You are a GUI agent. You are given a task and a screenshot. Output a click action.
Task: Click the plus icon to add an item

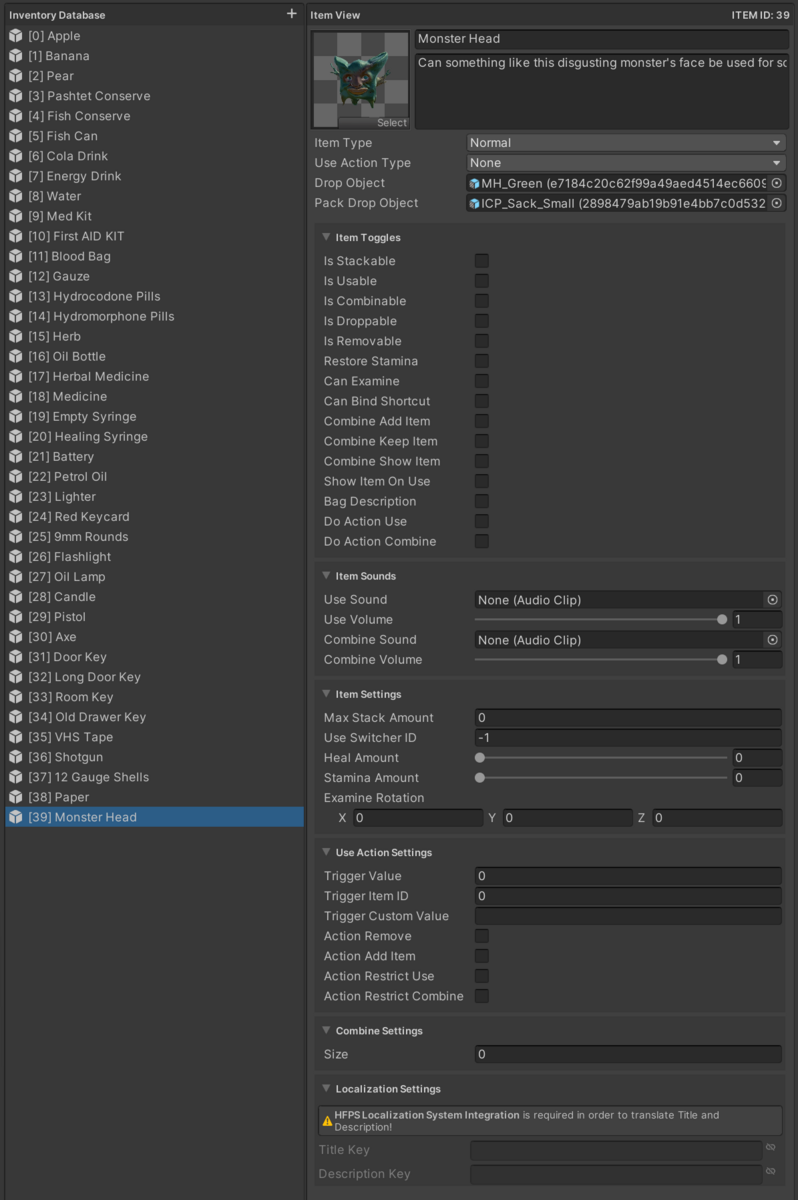[291, 14]
